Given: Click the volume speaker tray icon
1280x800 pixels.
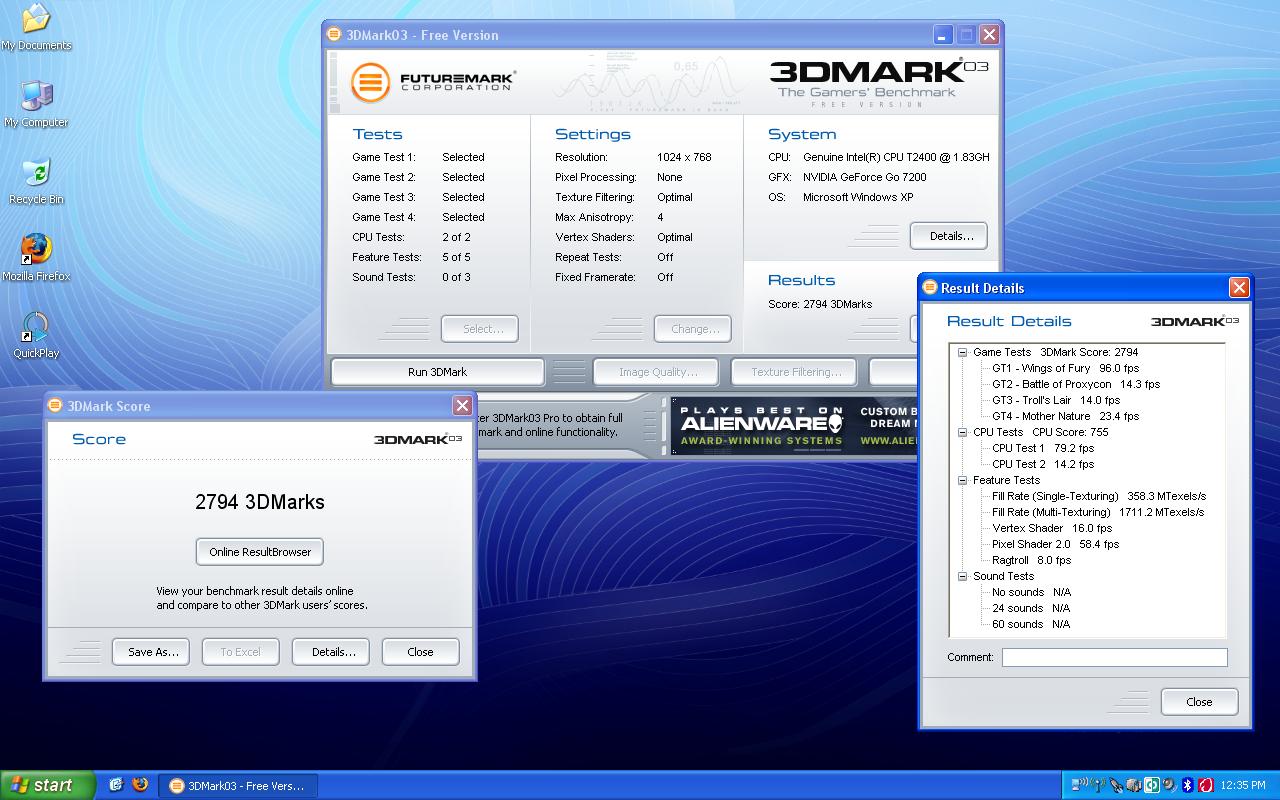Looking at the screenshot, I should [1170, 785].
